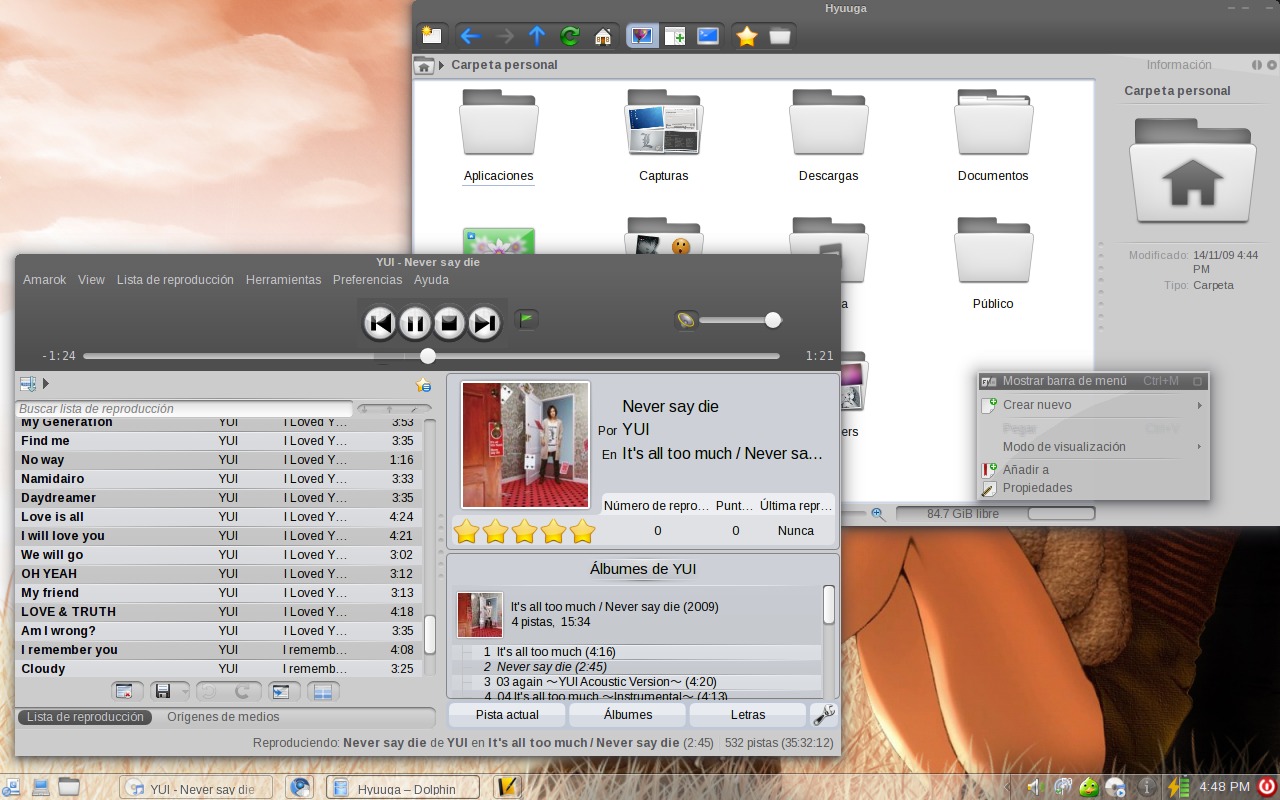Image resolution: width=1280 pixels, height=800 pixels.
Task: Switch to Orígenes de medios tab
Action: pos(223,717)
